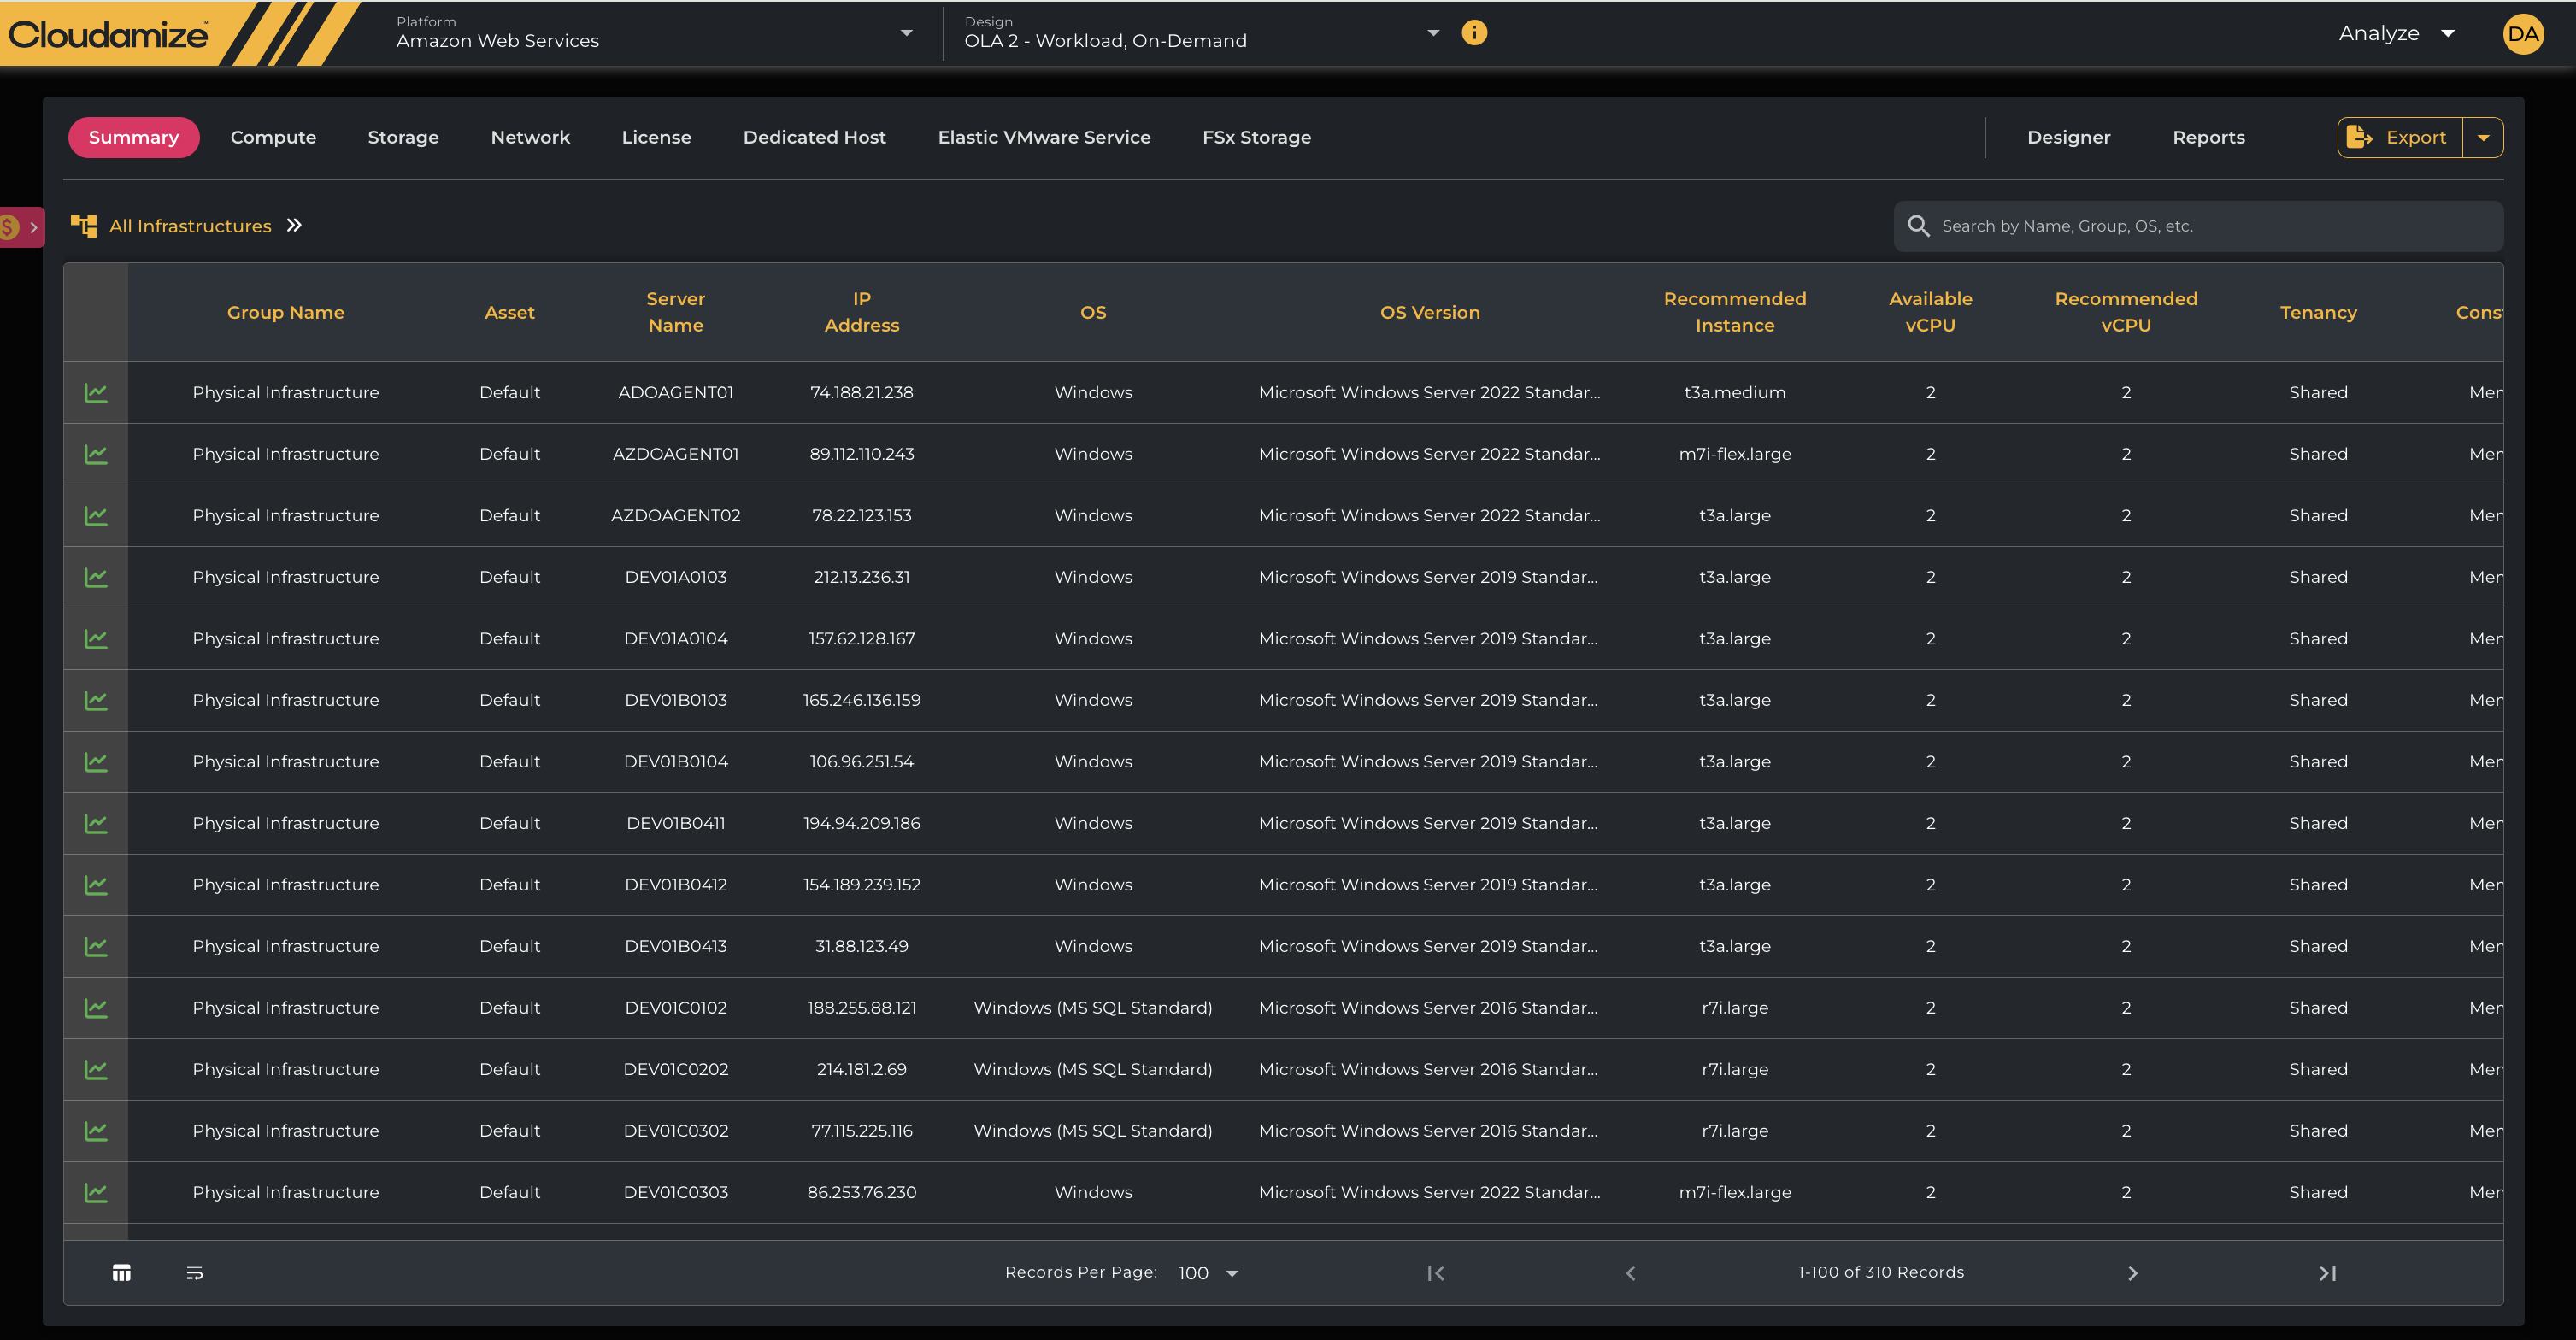Click the column chooser table icon
Image resolution: width=2576 pixels, height=1340 pixels.
[121, 1273]
